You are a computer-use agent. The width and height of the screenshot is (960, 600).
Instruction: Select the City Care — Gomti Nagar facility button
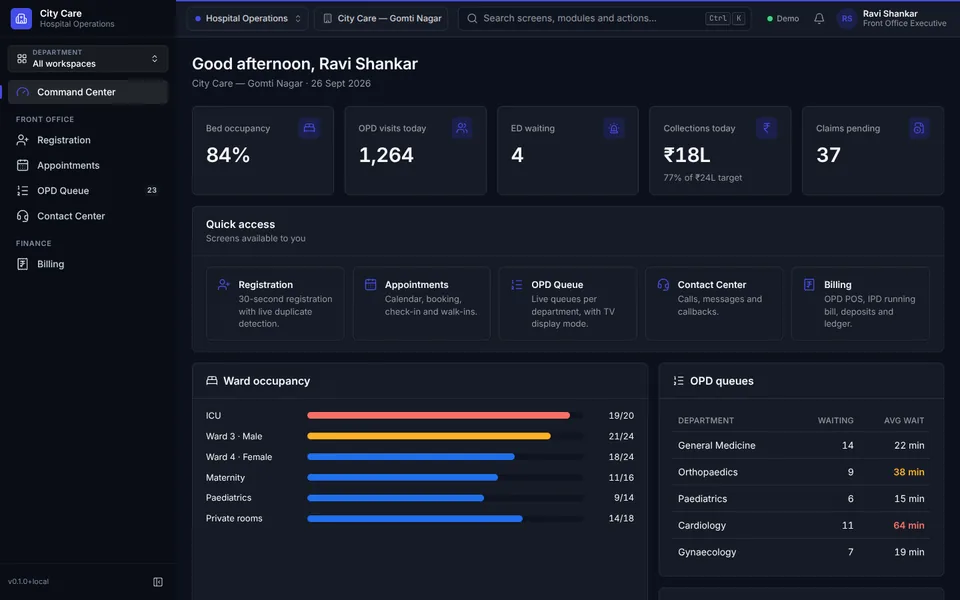pyautogui.click(x=381, y=18)
